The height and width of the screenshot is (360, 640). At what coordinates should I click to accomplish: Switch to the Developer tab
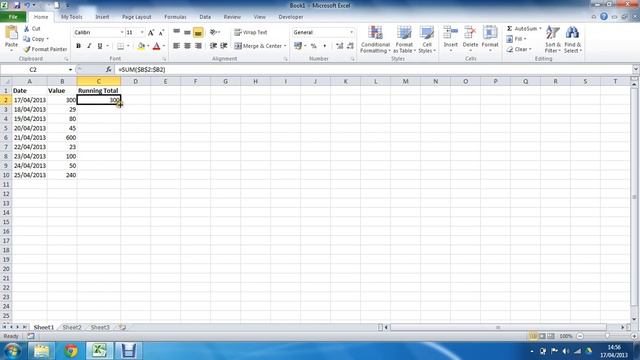click(x=291, y=17)
